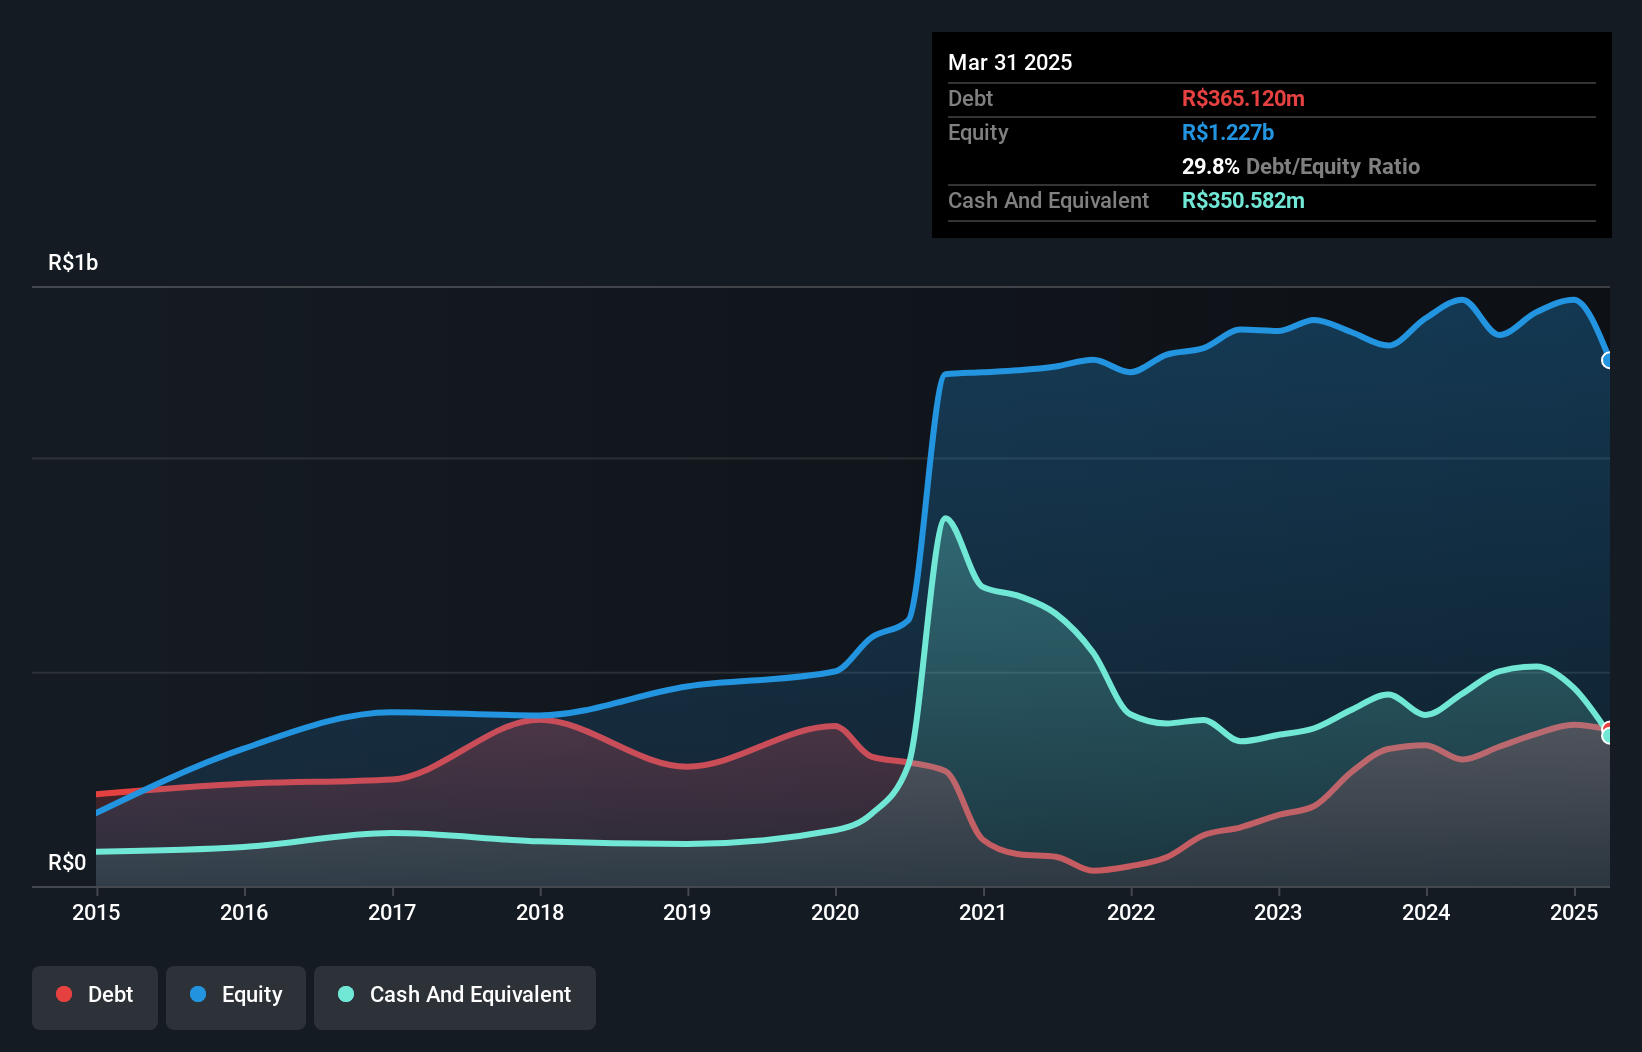Select the Equity endpoint marker at Mar 2025
This screenshot has width=1642, height=1052.
(x=1608, y=360)
